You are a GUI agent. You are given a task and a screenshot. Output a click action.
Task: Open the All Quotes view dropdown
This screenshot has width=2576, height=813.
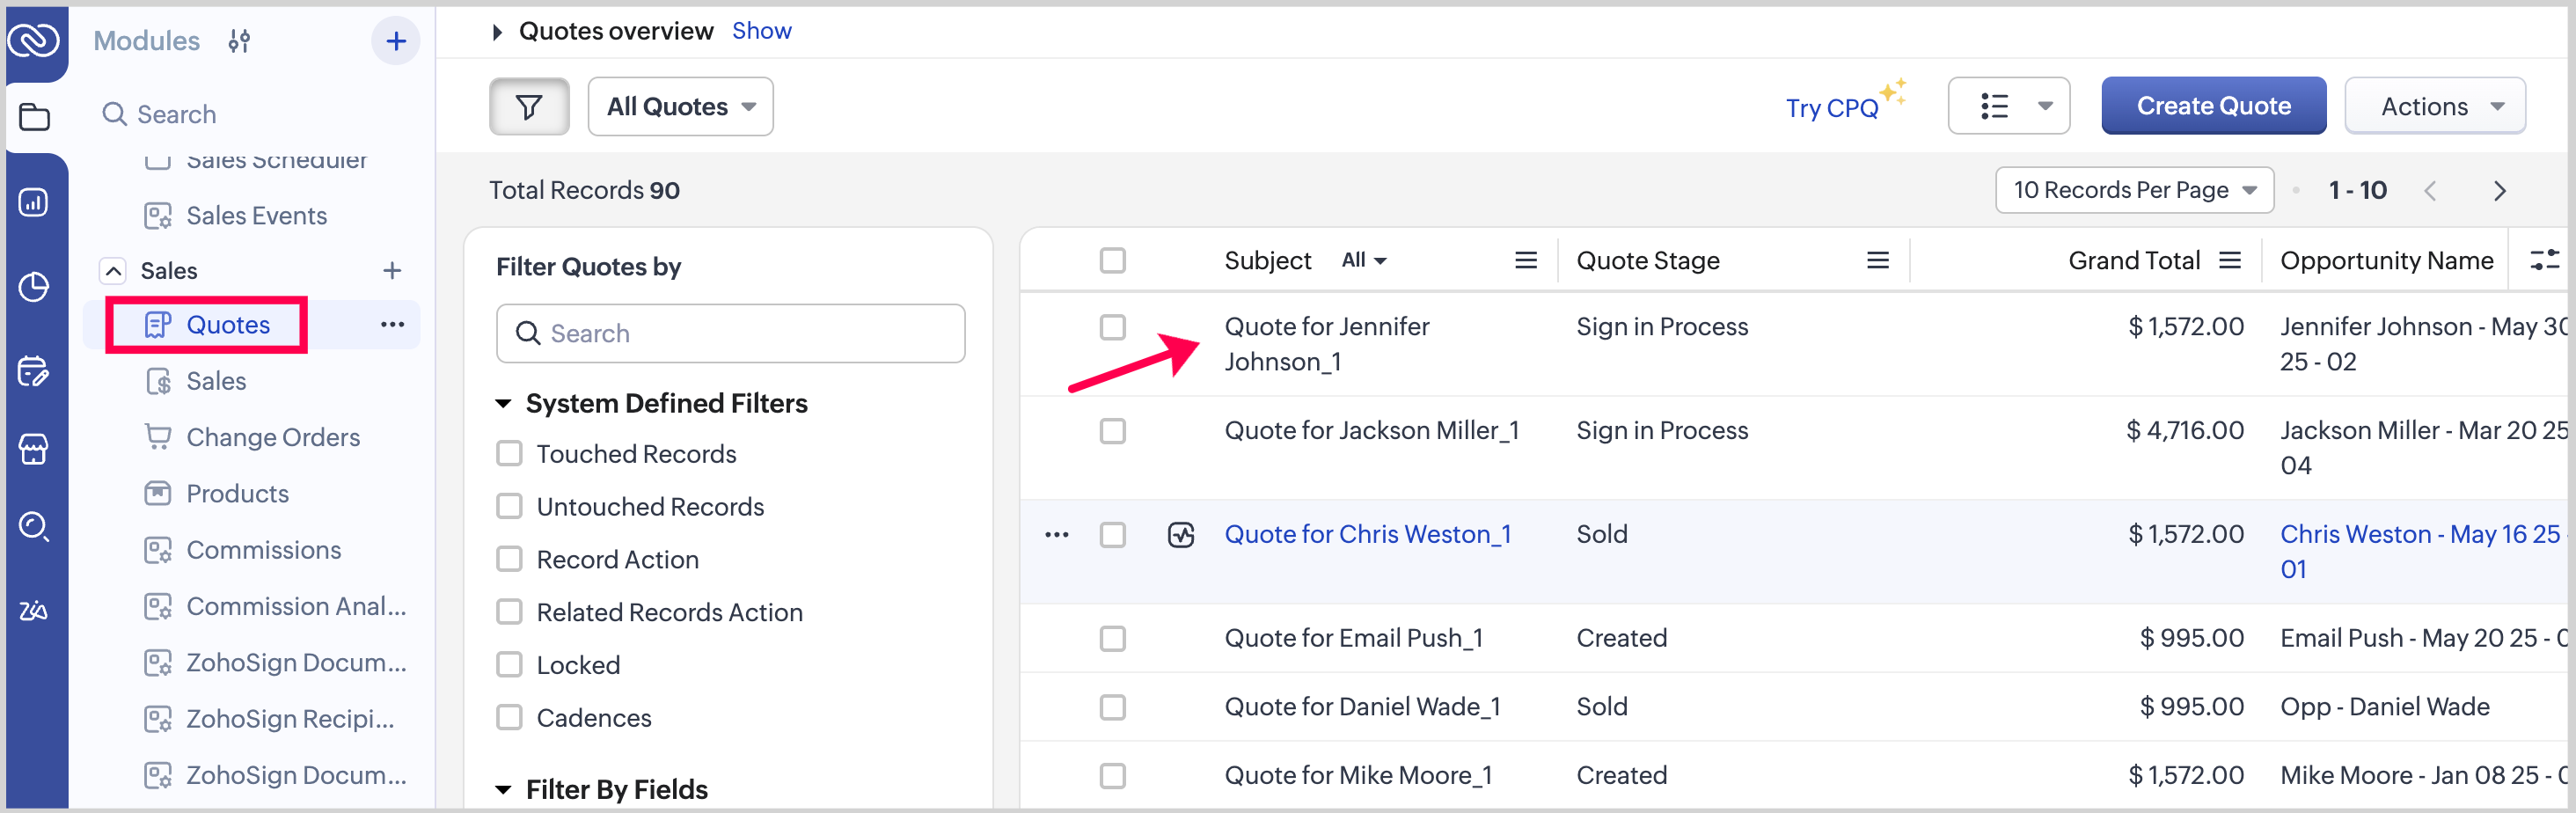[680, 106]
